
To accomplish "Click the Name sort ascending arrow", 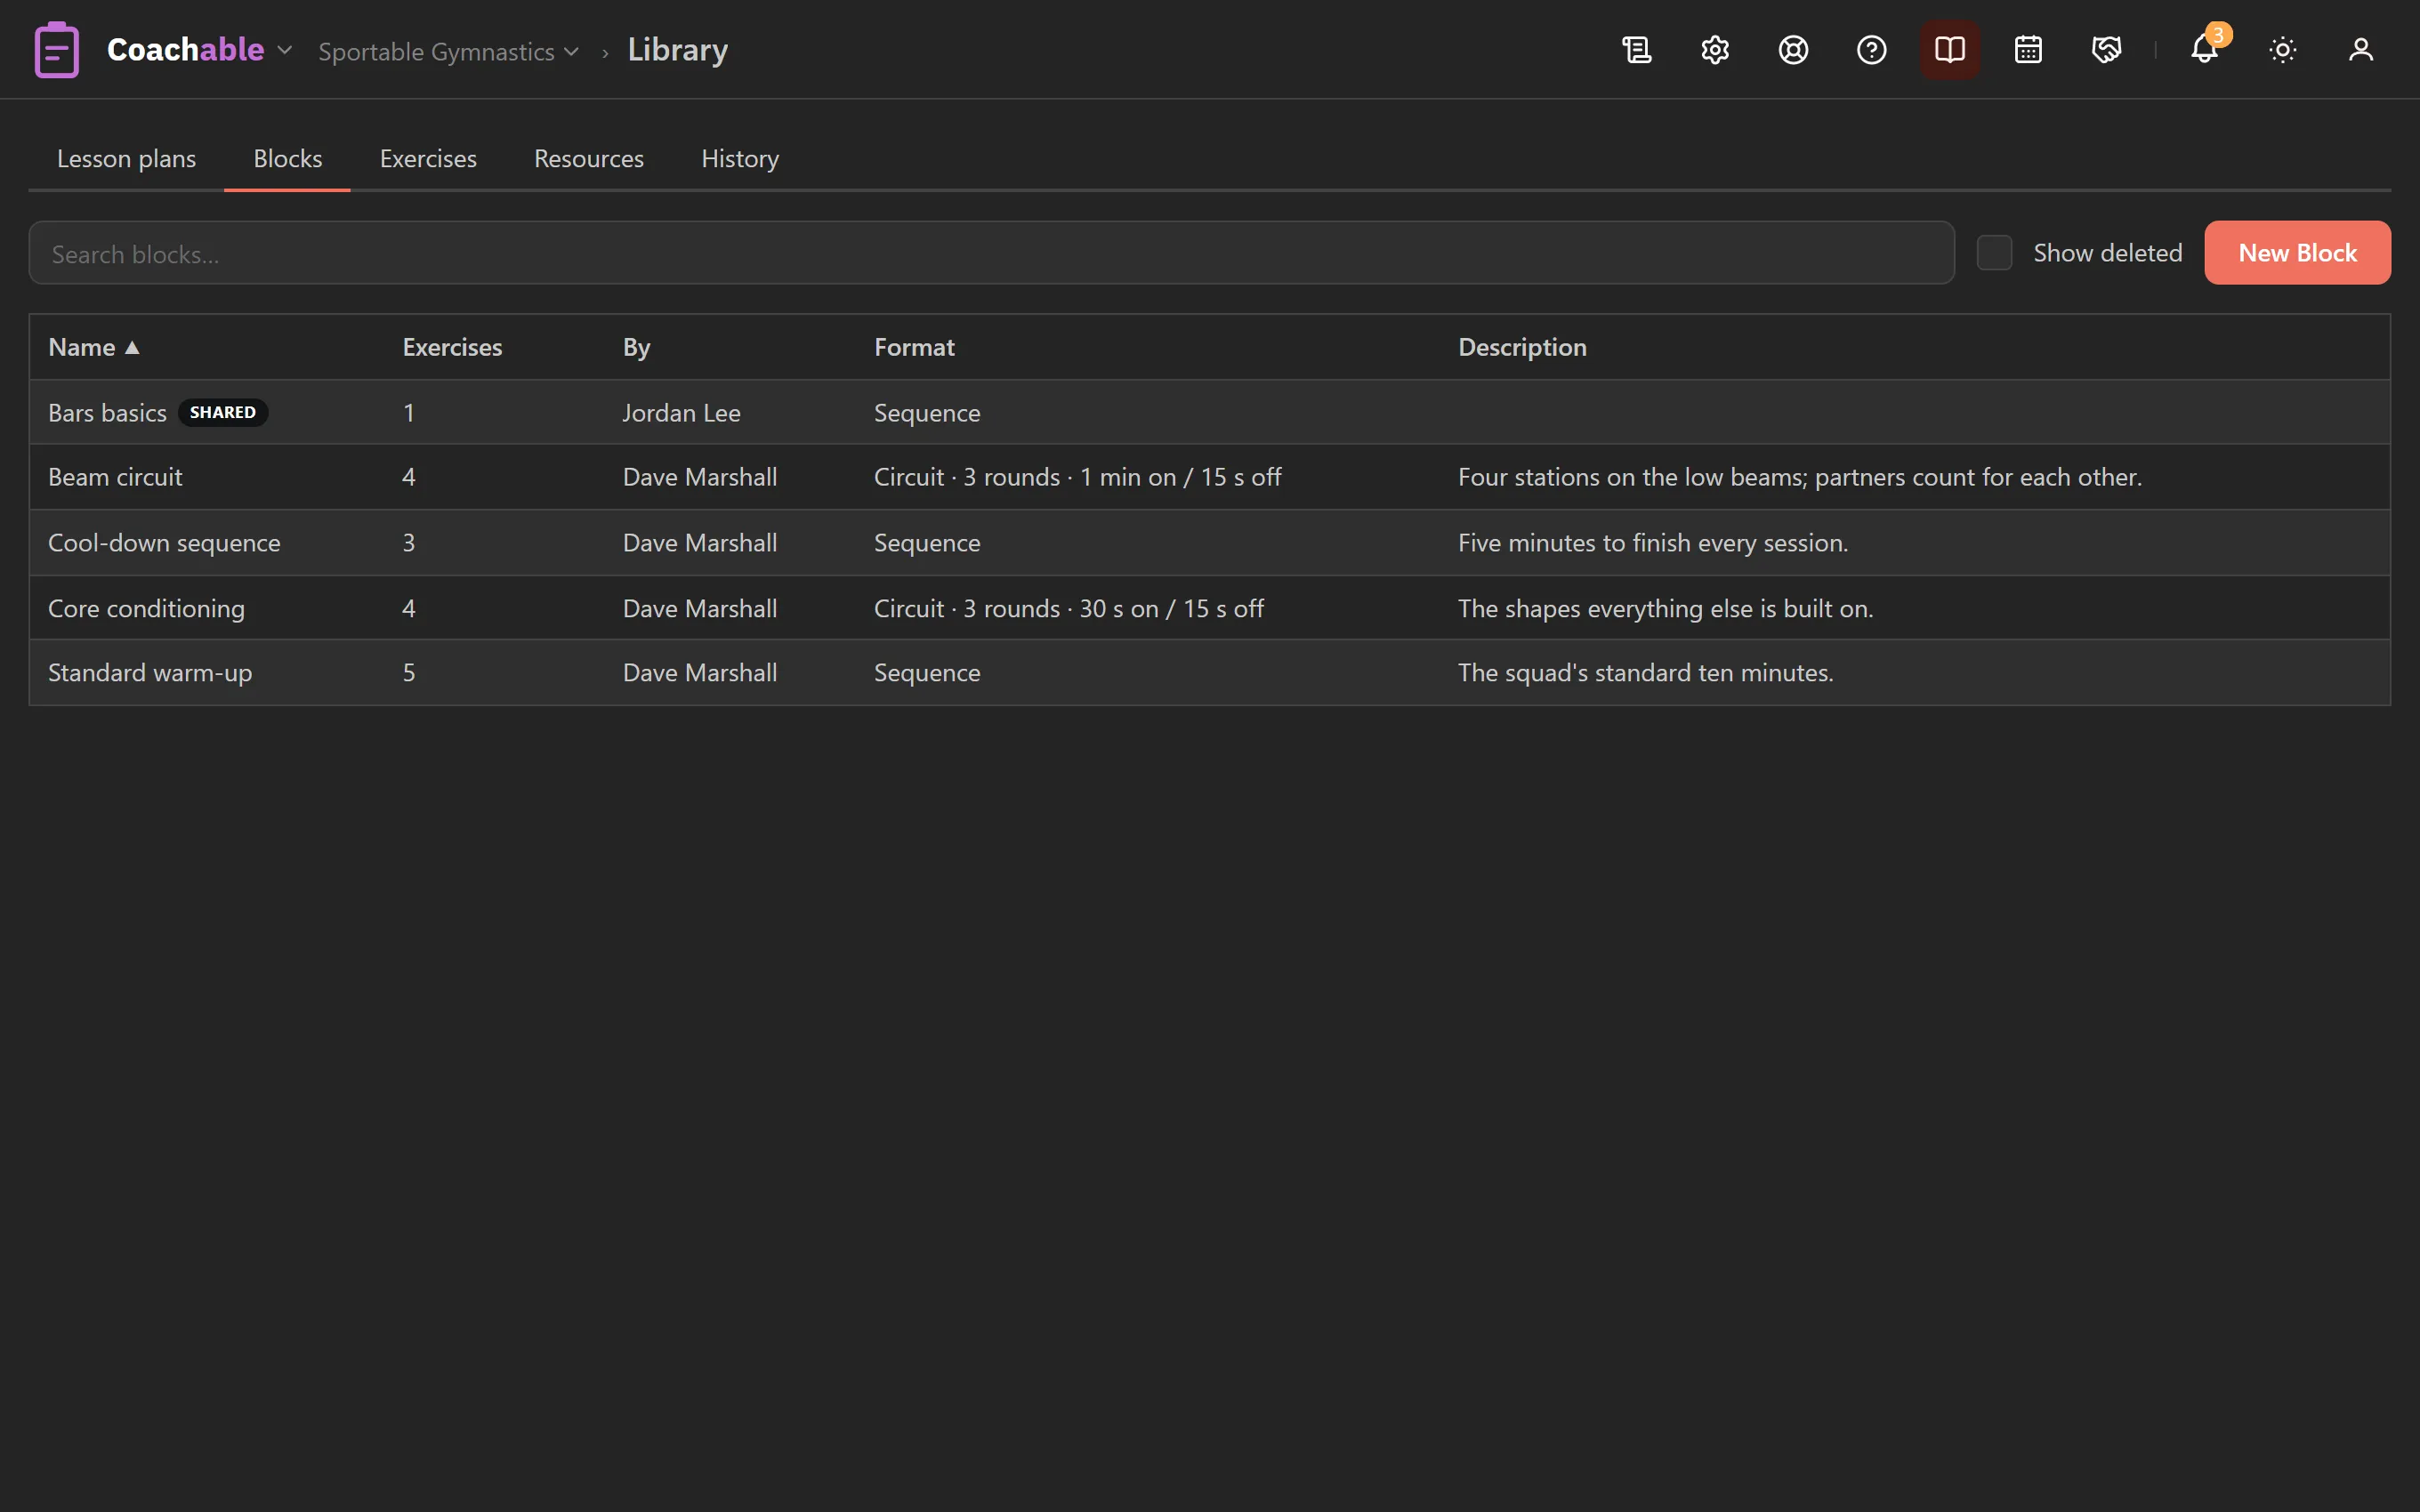I will pyautogui.click(x=132, y=347).
